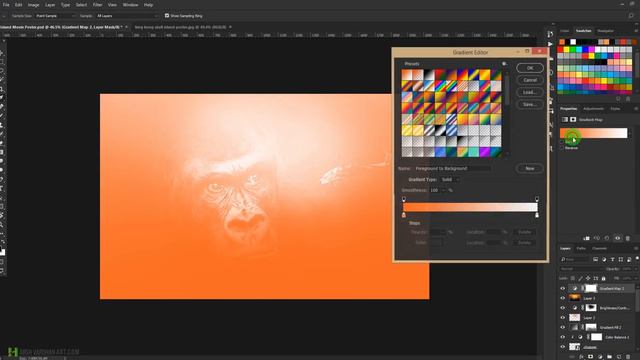Open gradient picker arrow in Properties
This screenshot has height=360, width=640.
tap(631, 133)
